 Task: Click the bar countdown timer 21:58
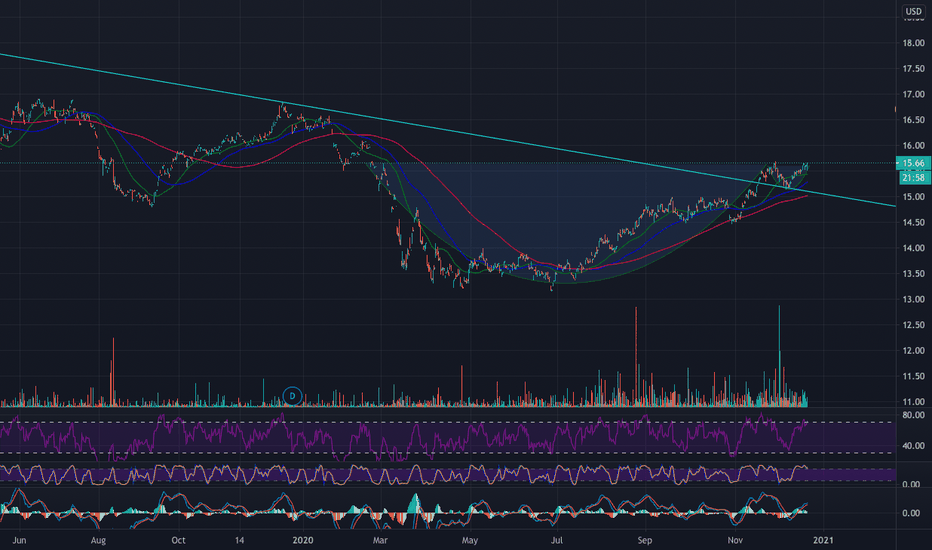point(913,178)
